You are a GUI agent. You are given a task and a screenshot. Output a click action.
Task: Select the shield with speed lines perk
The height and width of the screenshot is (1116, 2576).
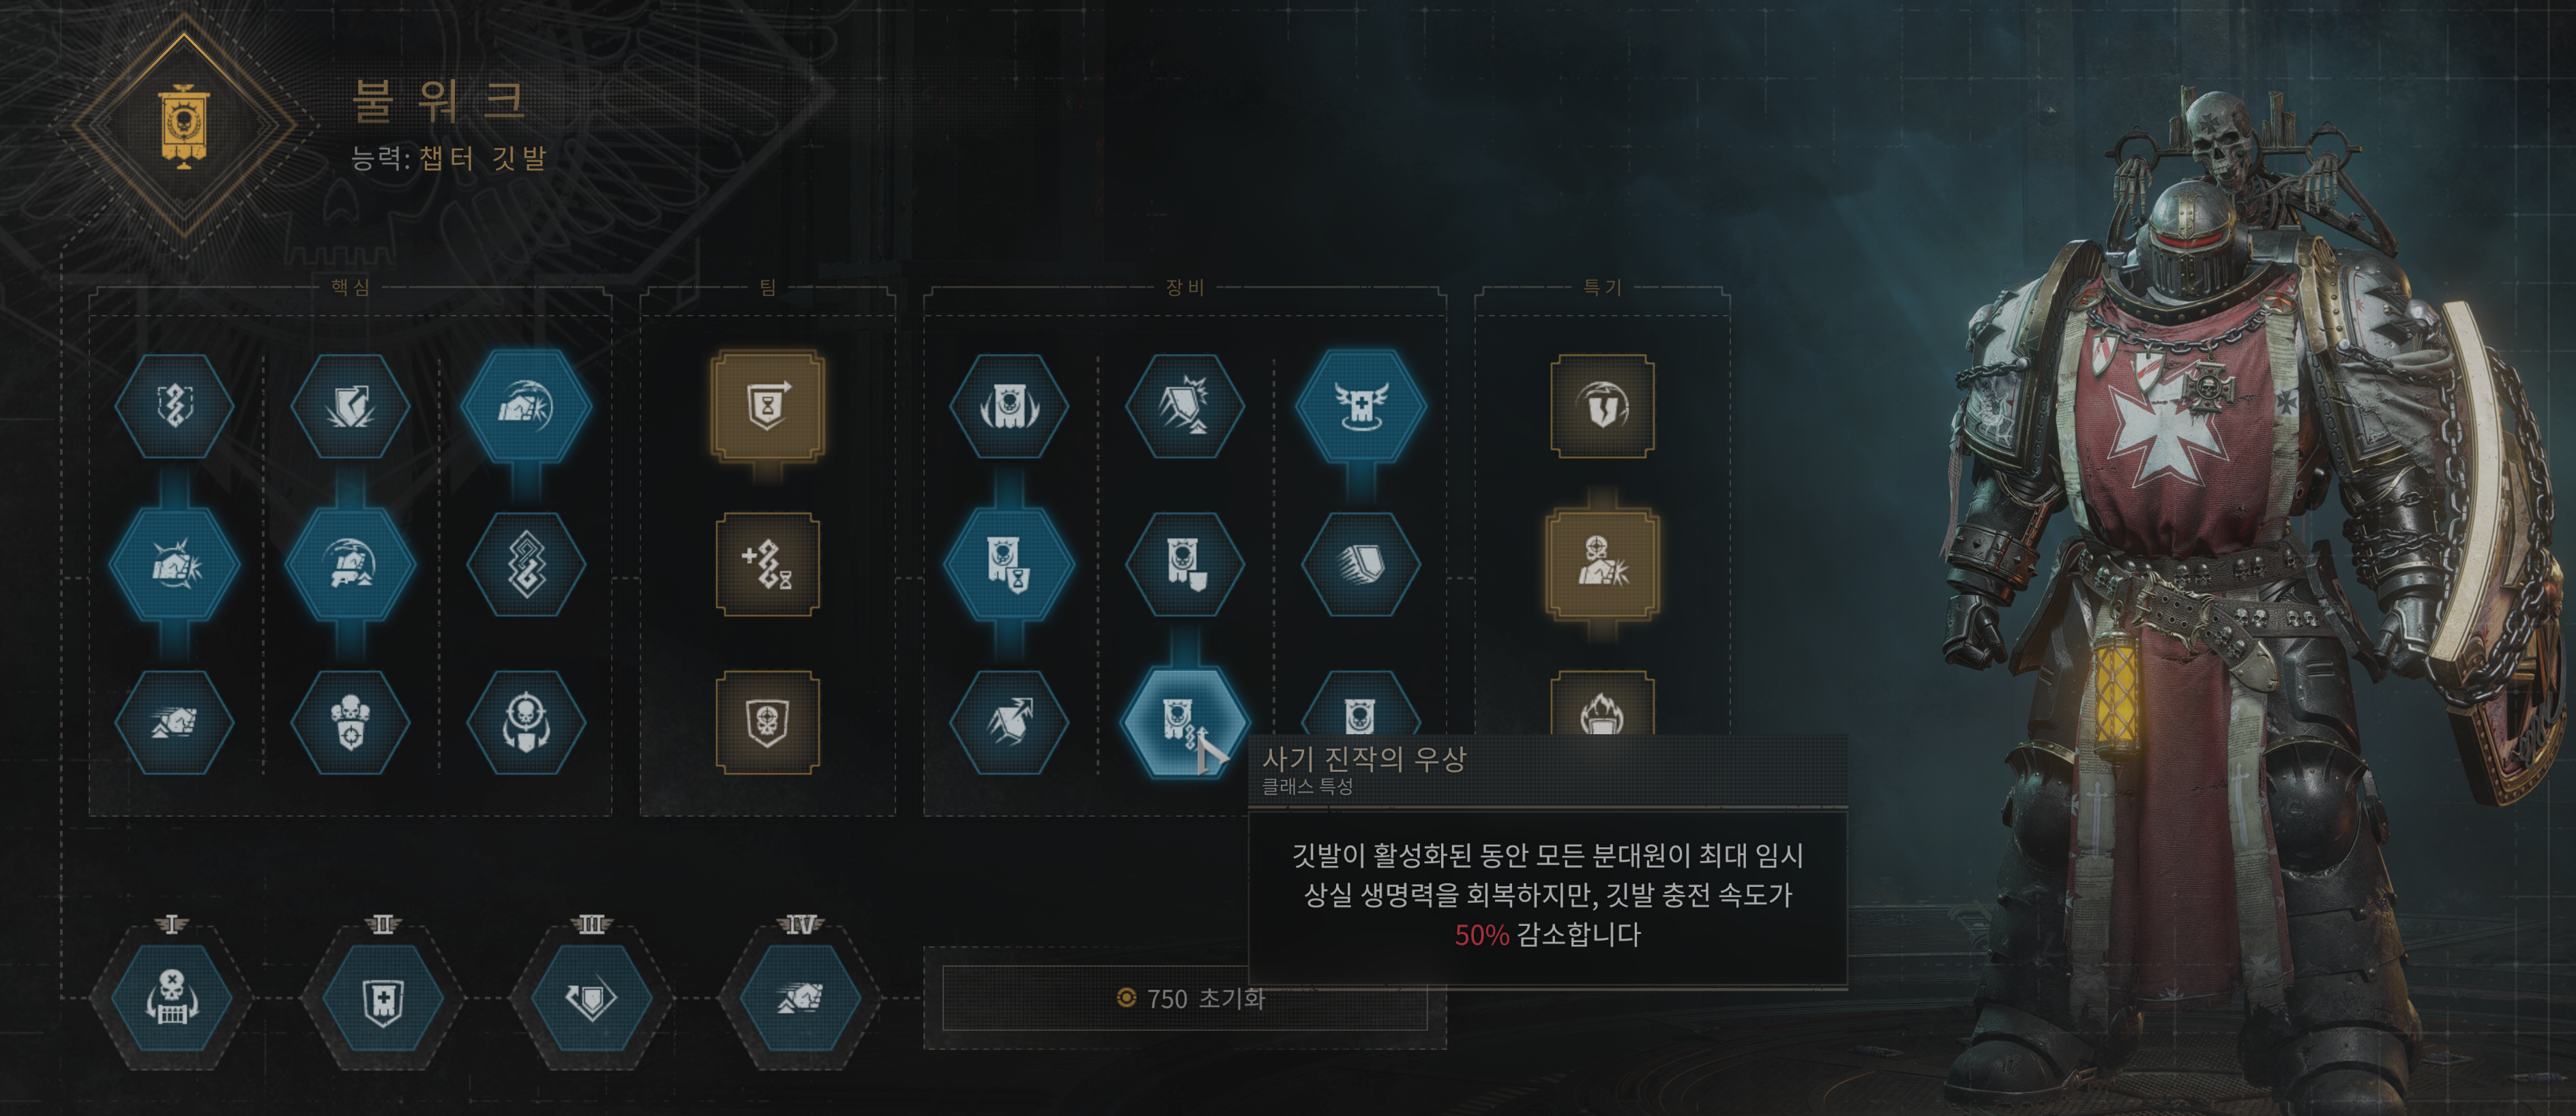point(1361,564)
